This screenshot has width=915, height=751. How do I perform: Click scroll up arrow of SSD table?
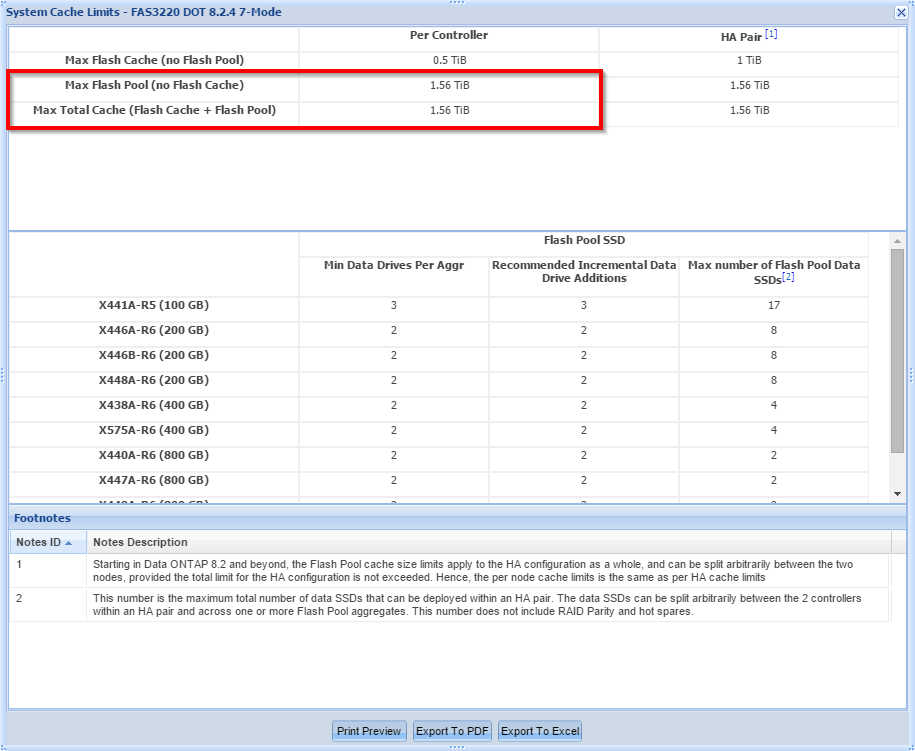coord(897,241)
